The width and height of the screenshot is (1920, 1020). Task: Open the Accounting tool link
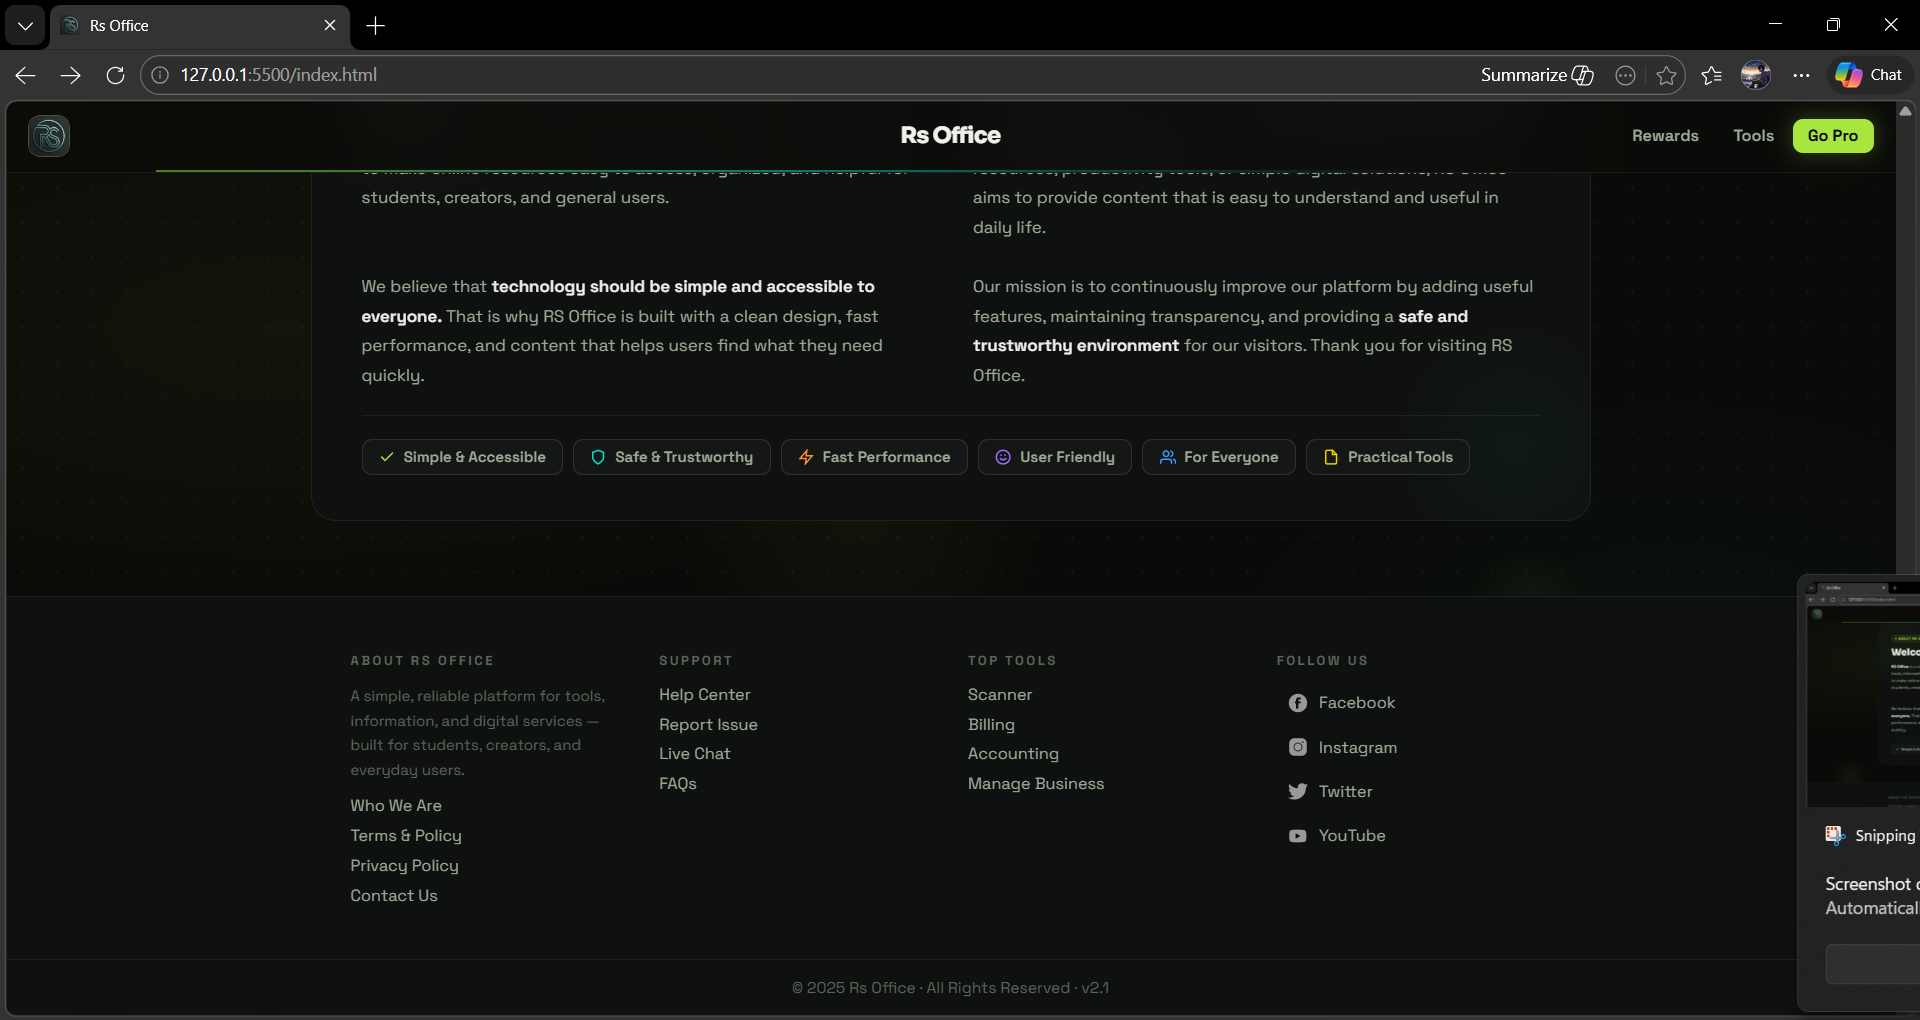point(1013,754)
